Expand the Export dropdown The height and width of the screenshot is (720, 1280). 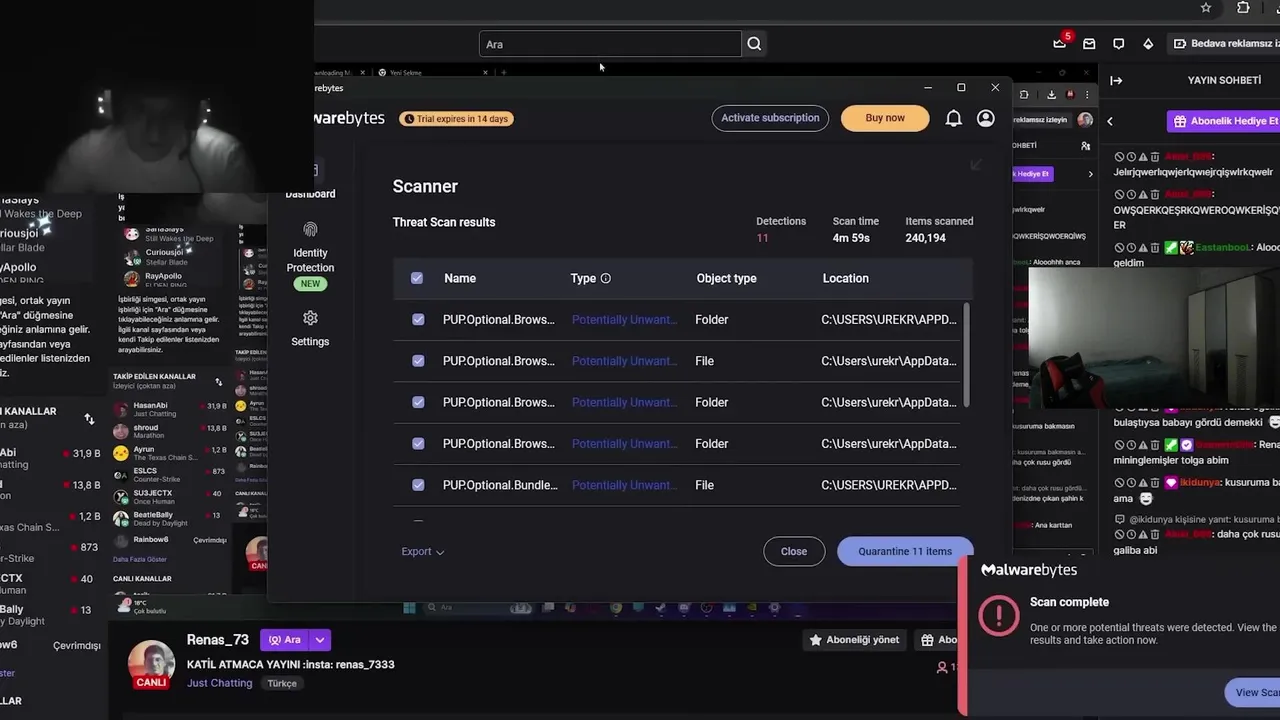[423, 551]
